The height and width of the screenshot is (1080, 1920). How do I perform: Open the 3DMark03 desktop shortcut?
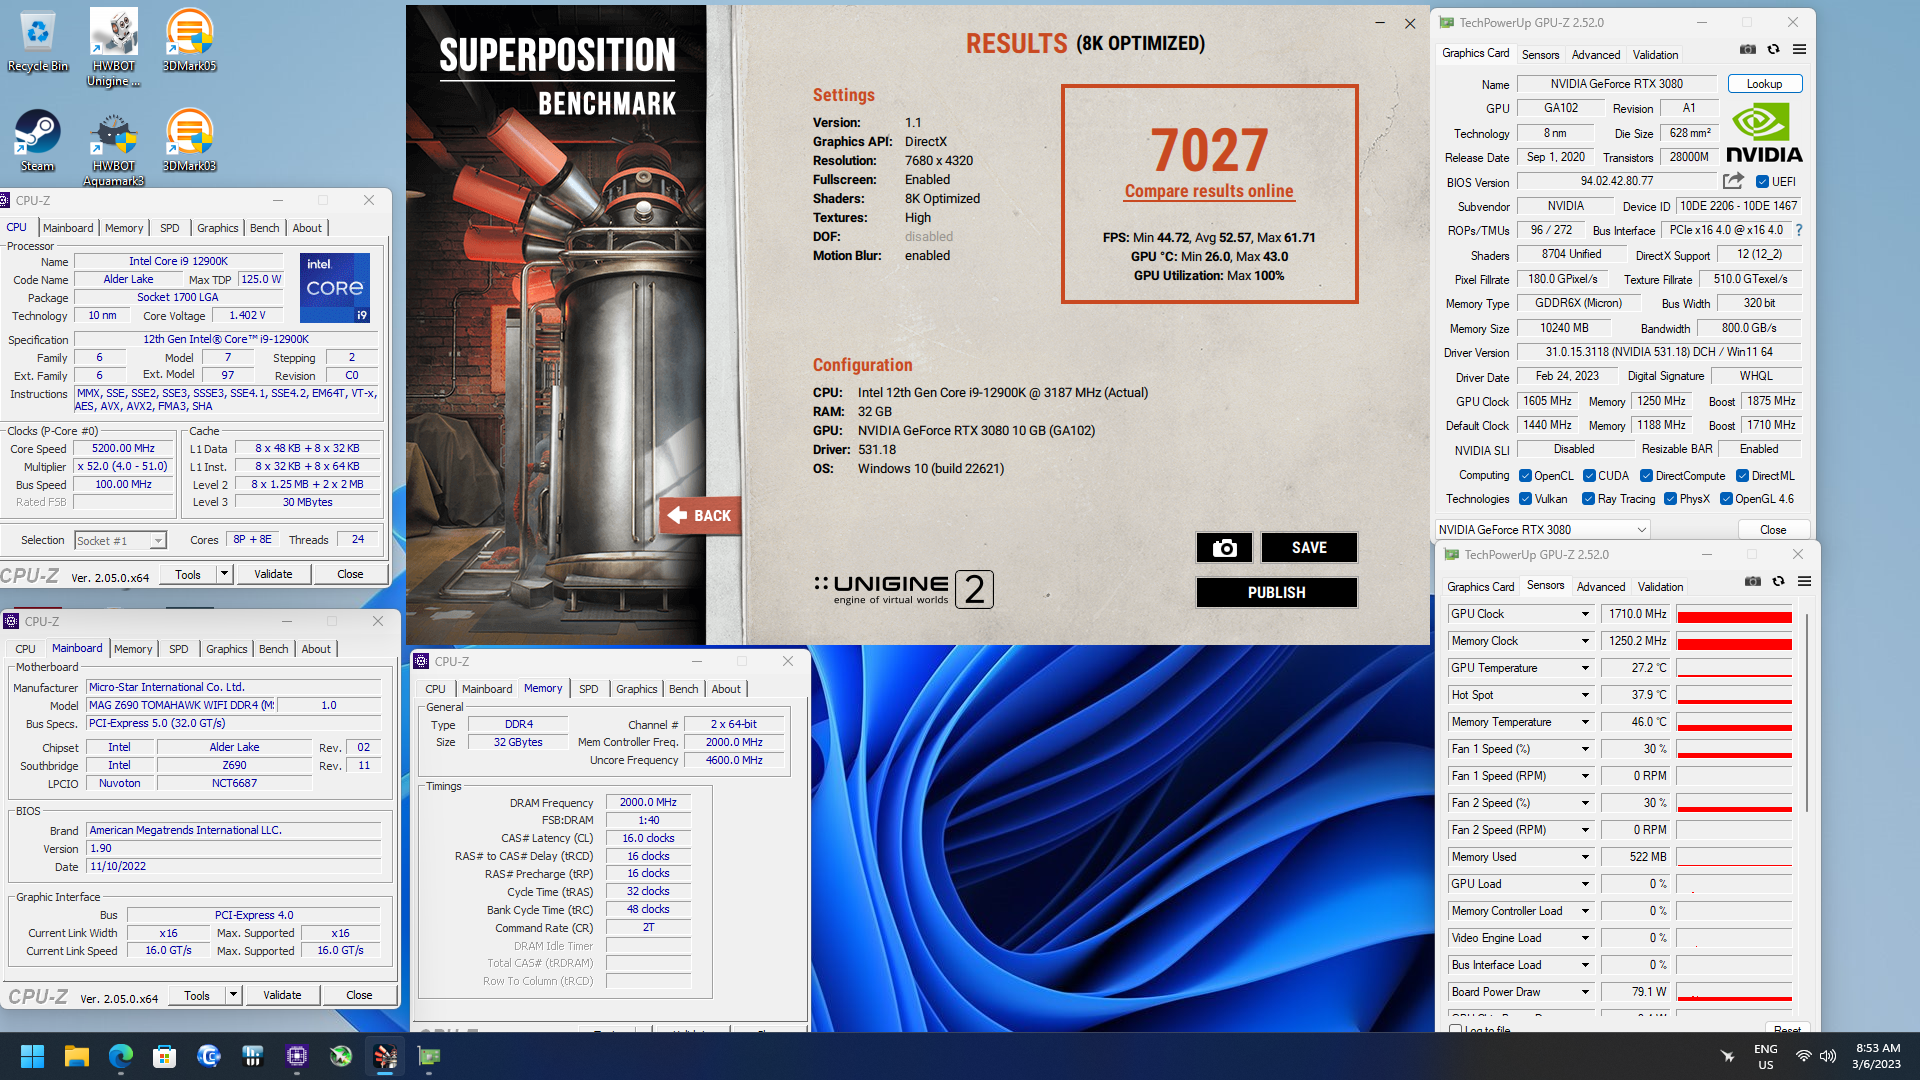point(189,140)
